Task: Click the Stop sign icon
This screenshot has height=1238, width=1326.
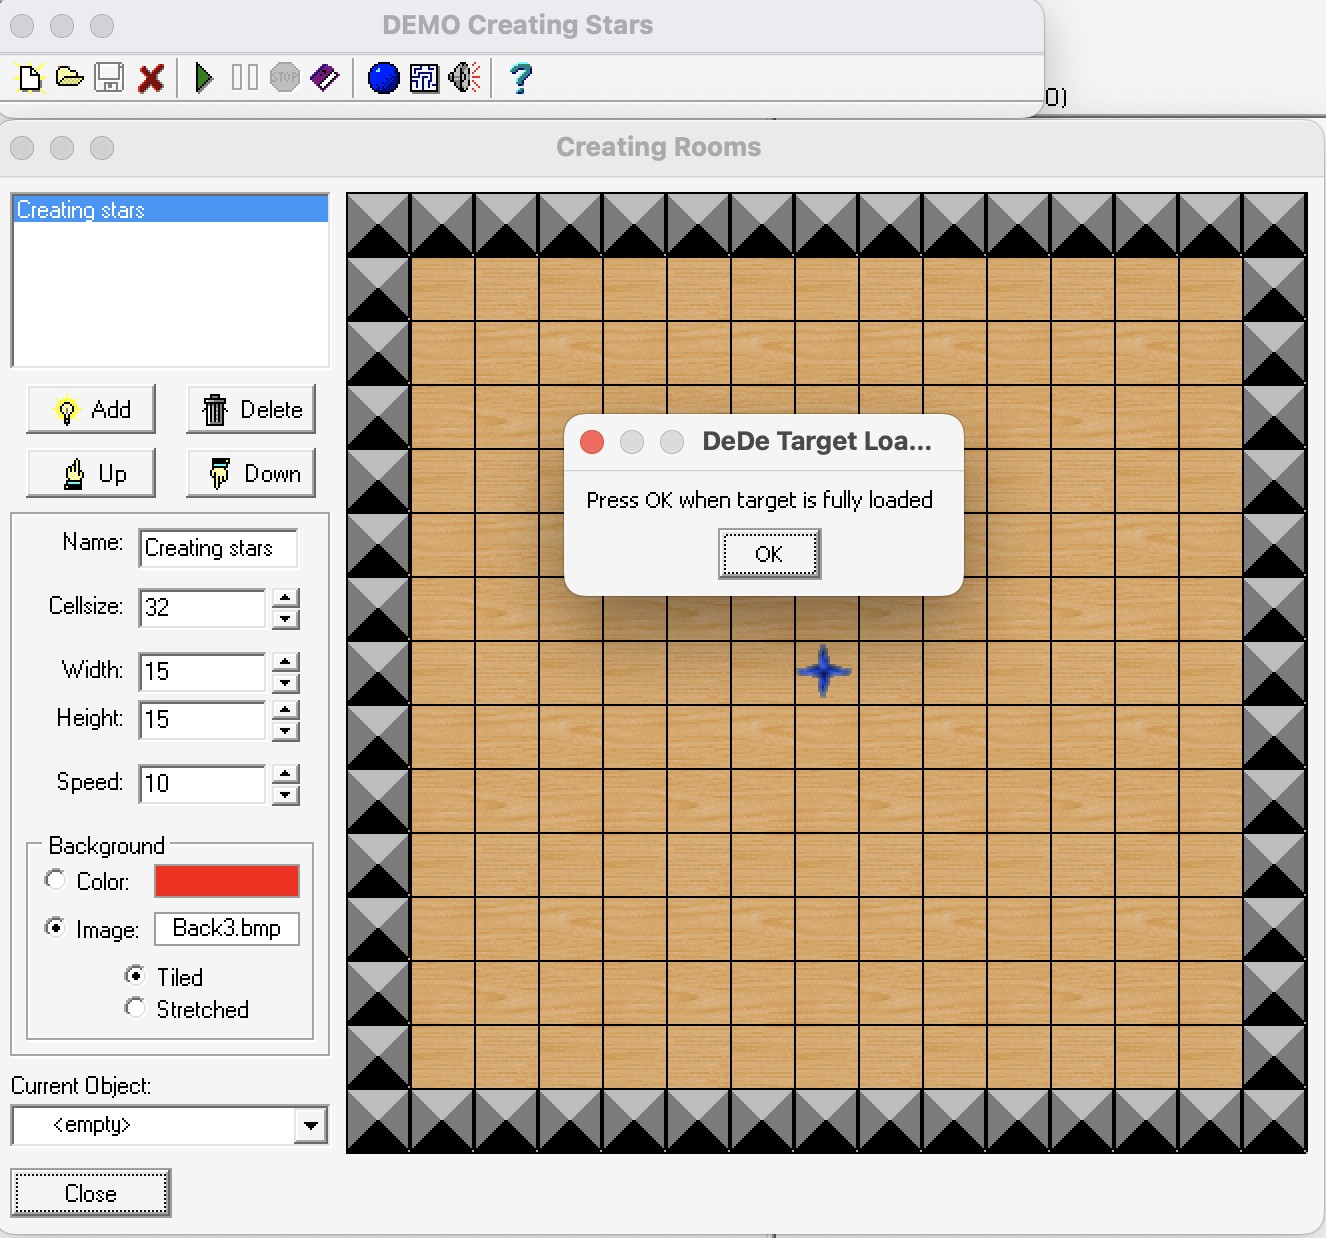Action: point(285,77)
